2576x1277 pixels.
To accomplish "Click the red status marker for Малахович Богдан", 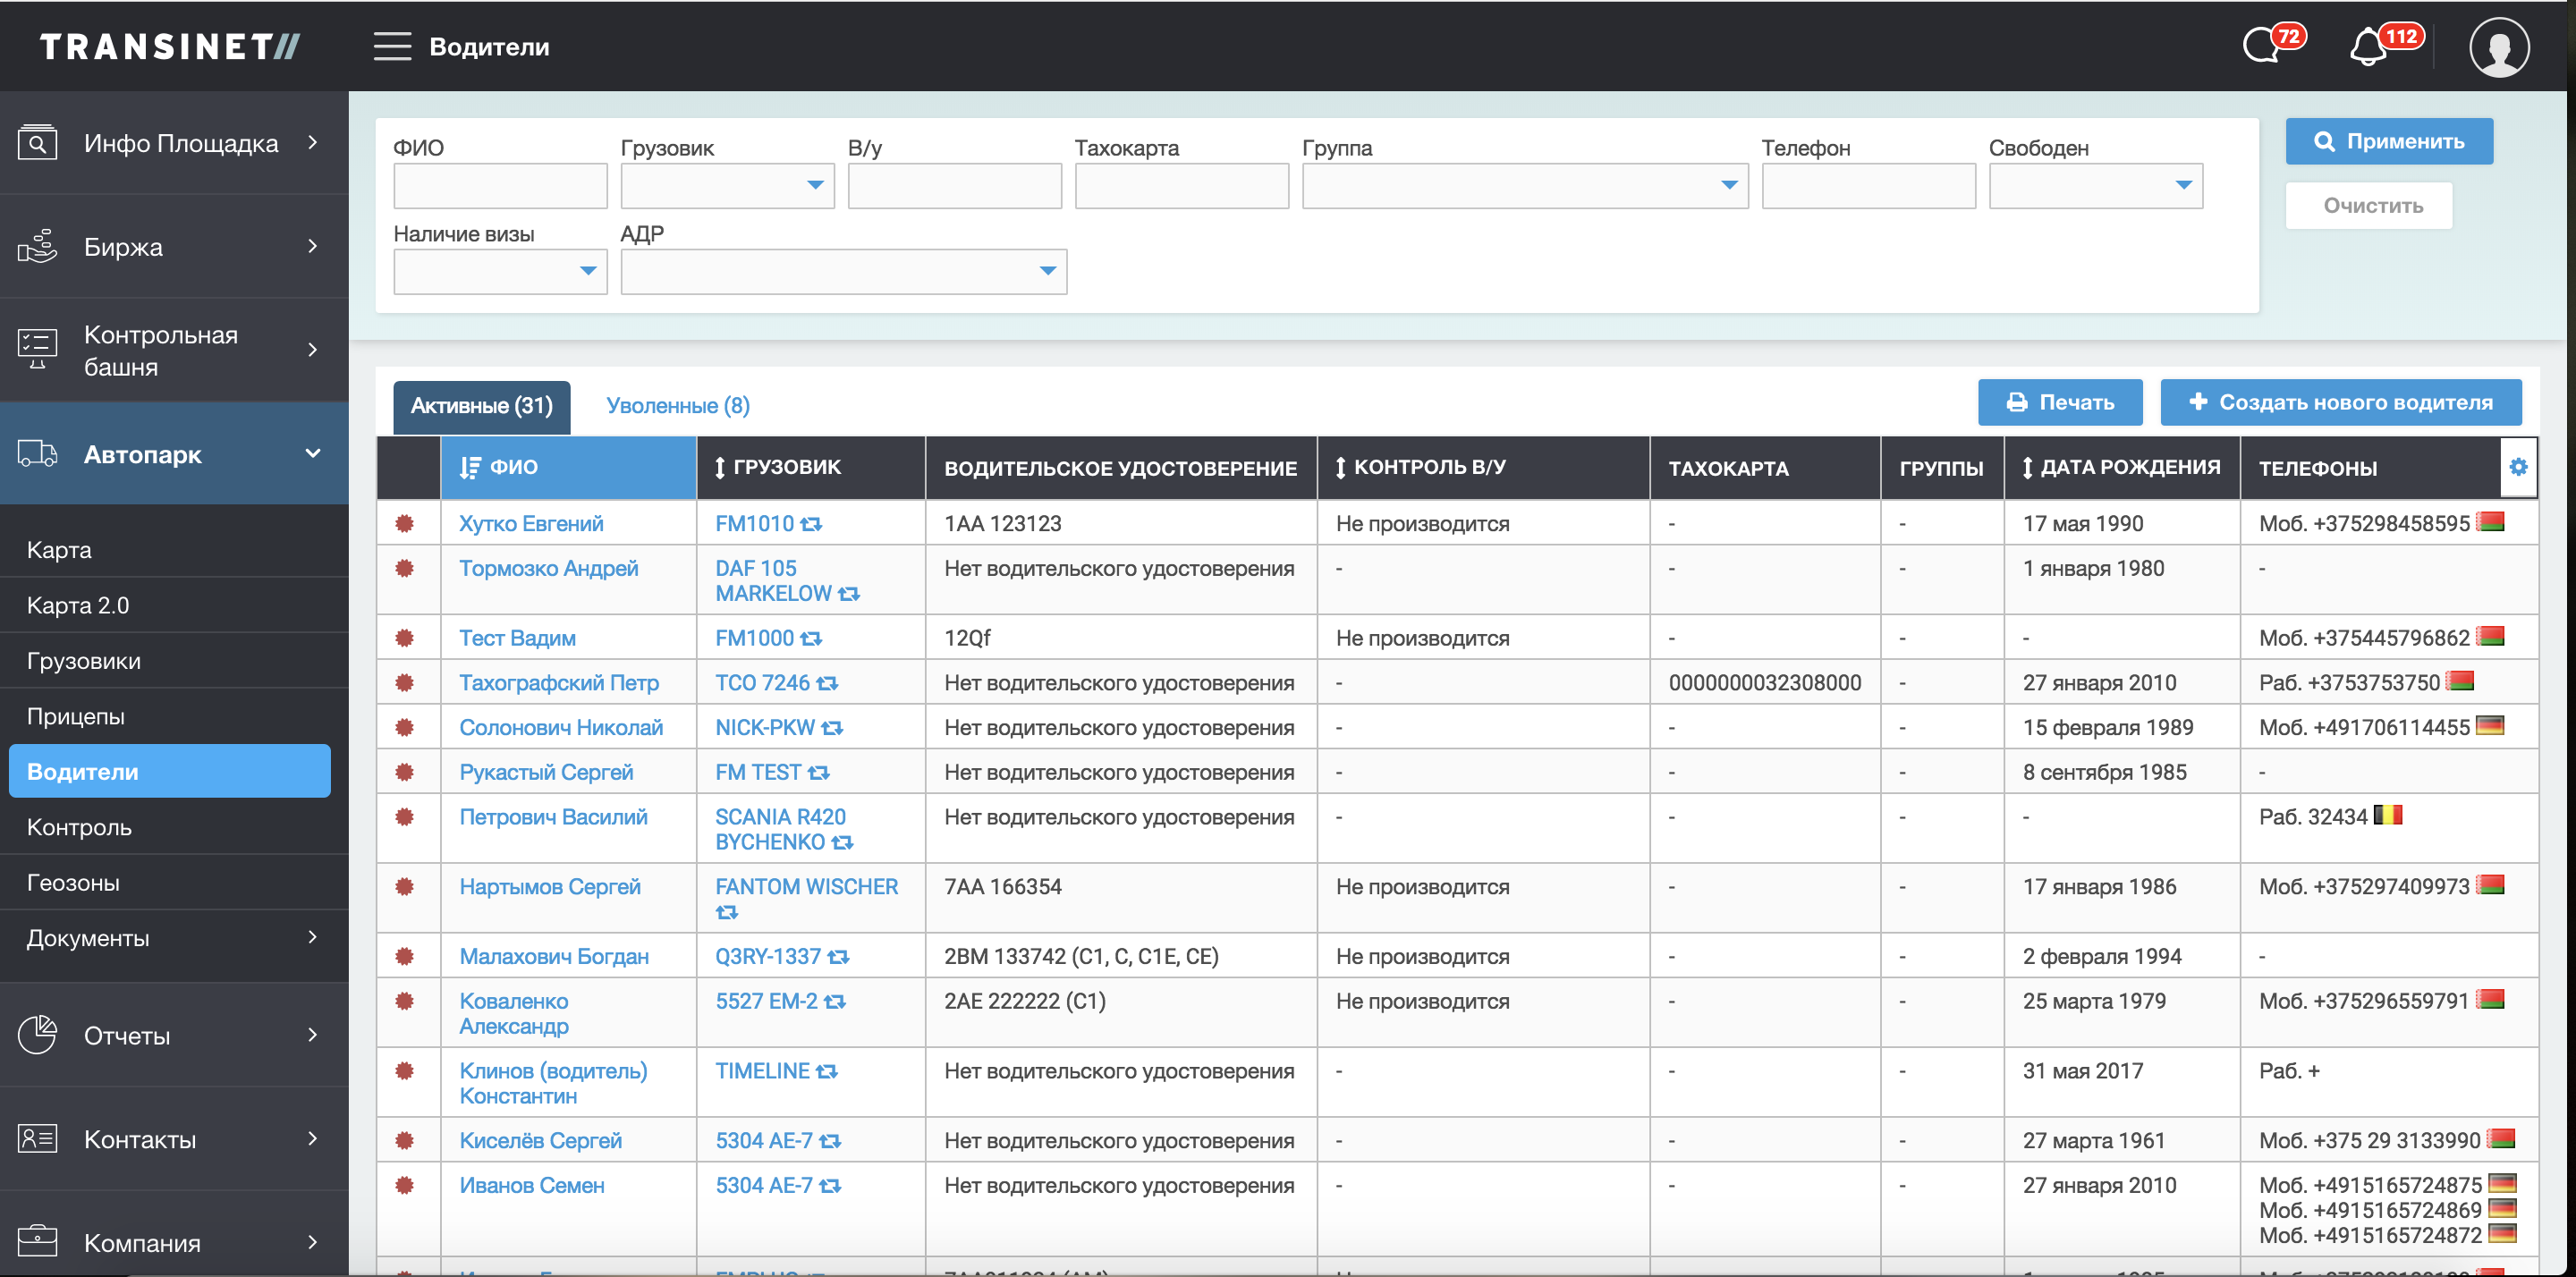I will pos(405,956).
